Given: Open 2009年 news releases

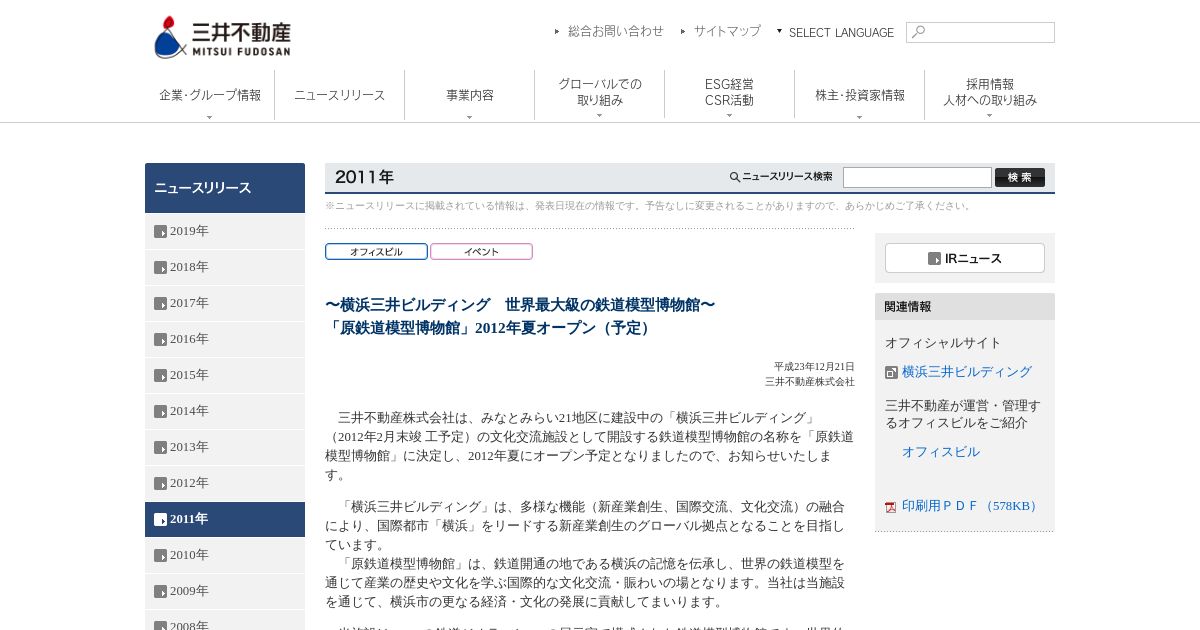Looking at the screenshot, I should (x=225, y=591).
